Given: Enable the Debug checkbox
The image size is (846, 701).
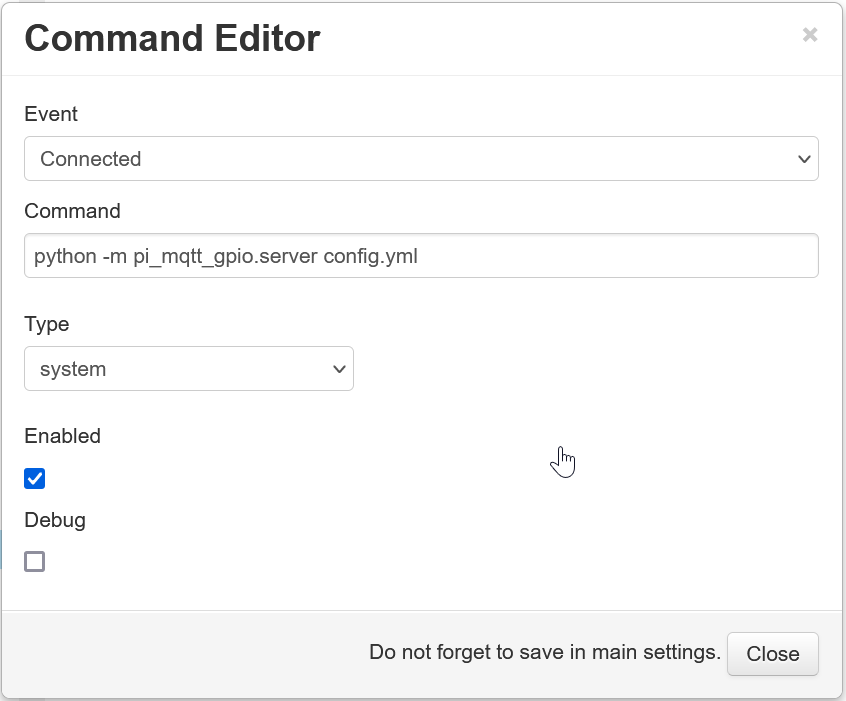Looking at the screenshot, I should [35, 561].
